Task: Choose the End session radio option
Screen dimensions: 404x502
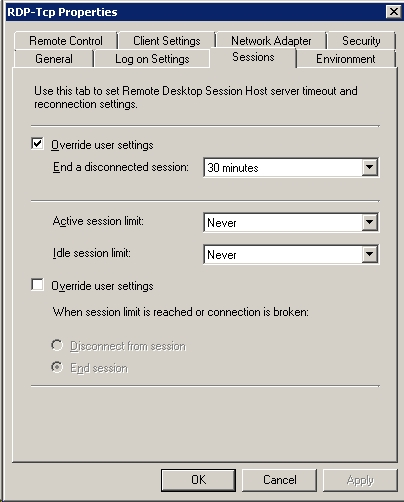Action: click(57, 367)
